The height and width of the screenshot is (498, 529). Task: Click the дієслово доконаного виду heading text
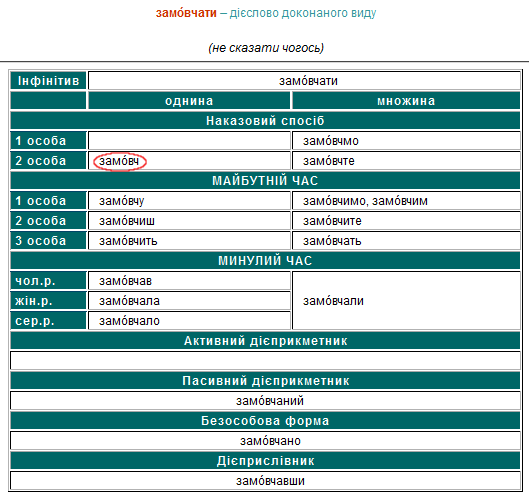tap(303, 13)
